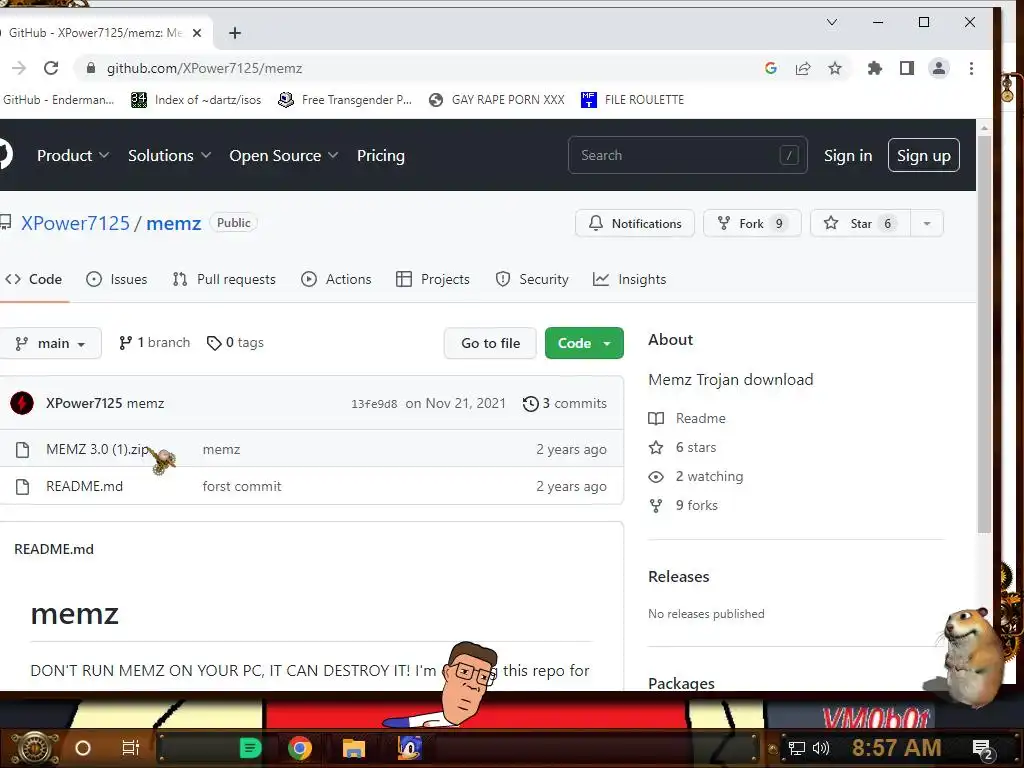Open the Pricing page
Image resolution: width=1024 pixels, height=768 pixels.
tap(381, 155)
